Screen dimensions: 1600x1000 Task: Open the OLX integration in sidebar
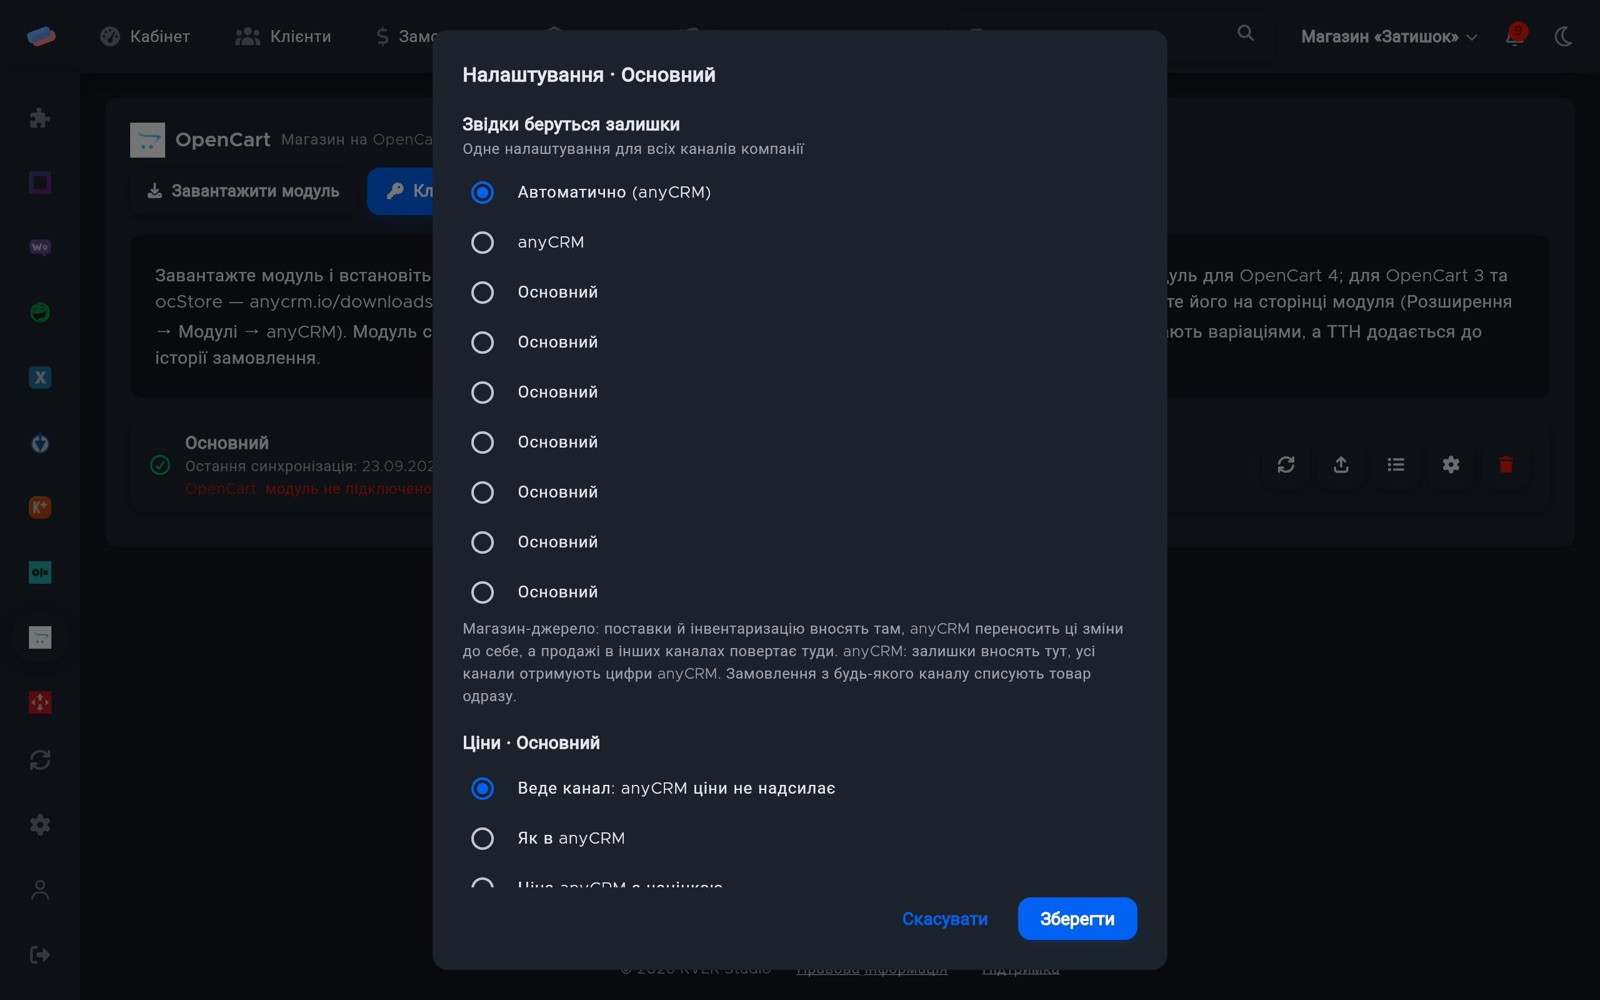click(x=40, y=572)
